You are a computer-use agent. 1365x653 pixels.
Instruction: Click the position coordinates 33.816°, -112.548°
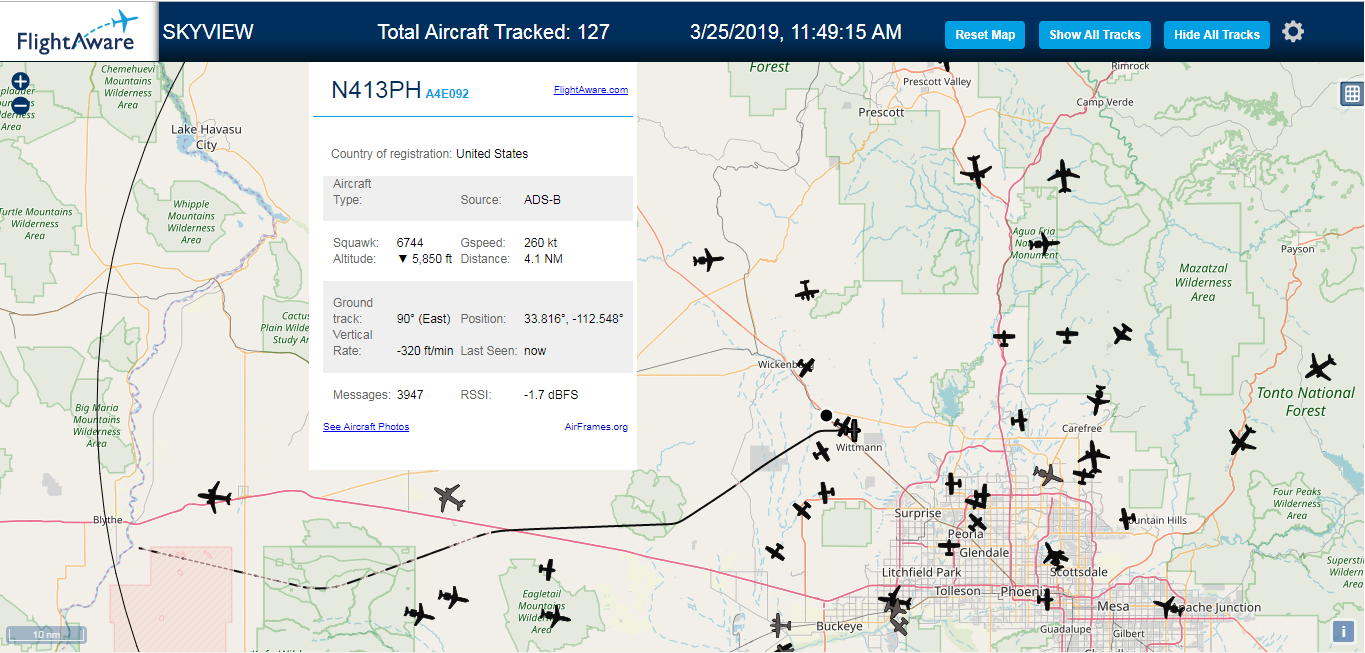click(574, 319)
